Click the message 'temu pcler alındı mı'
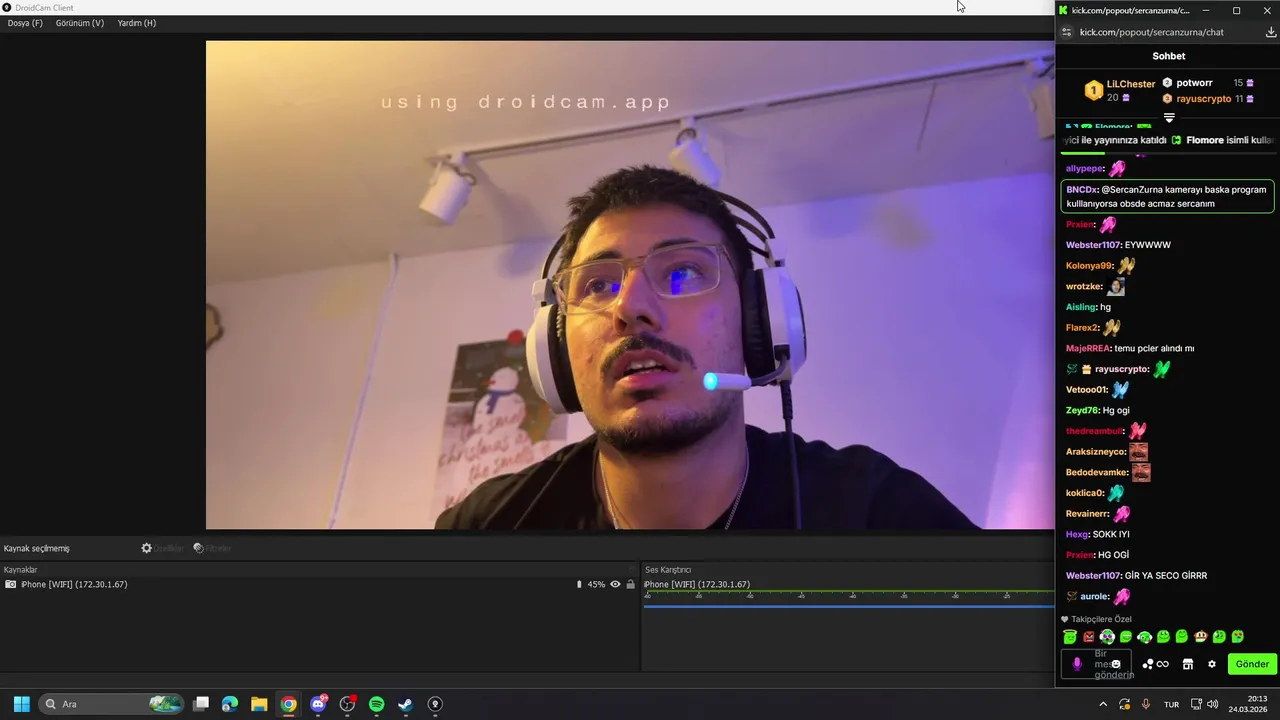The width and height of the screenshot is (1280, 720). click(1154, 348)
